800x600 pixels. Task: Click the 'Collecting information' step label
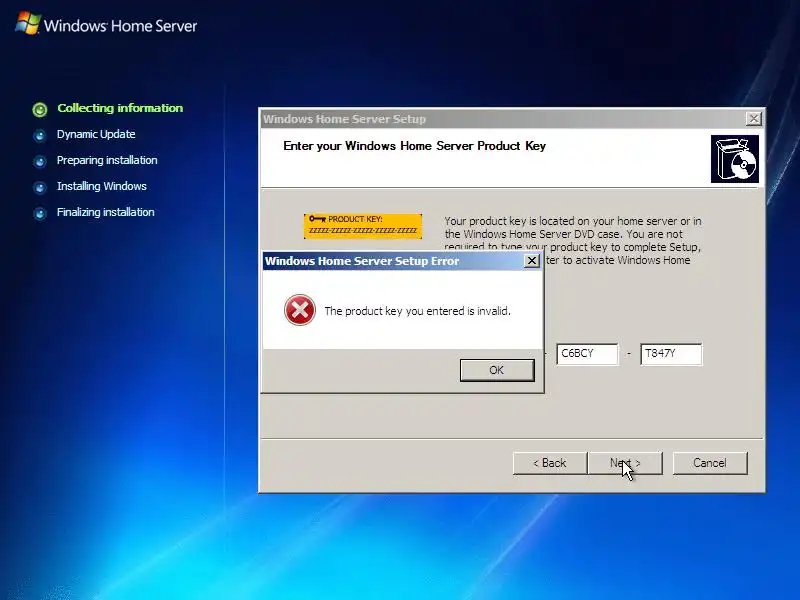120,108
